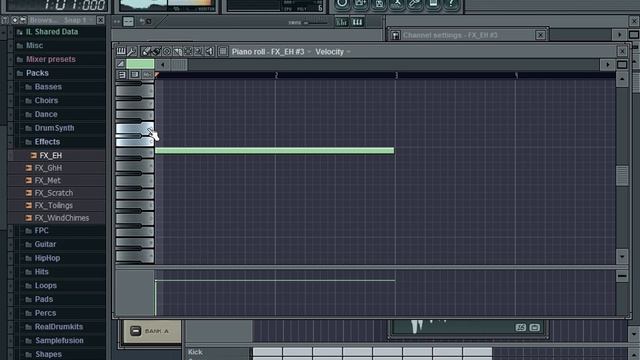Screen dimensions: 640x360
Task: Click the second small icon above the piano keys
Action: pyautogui.click(x=135, y=75)
